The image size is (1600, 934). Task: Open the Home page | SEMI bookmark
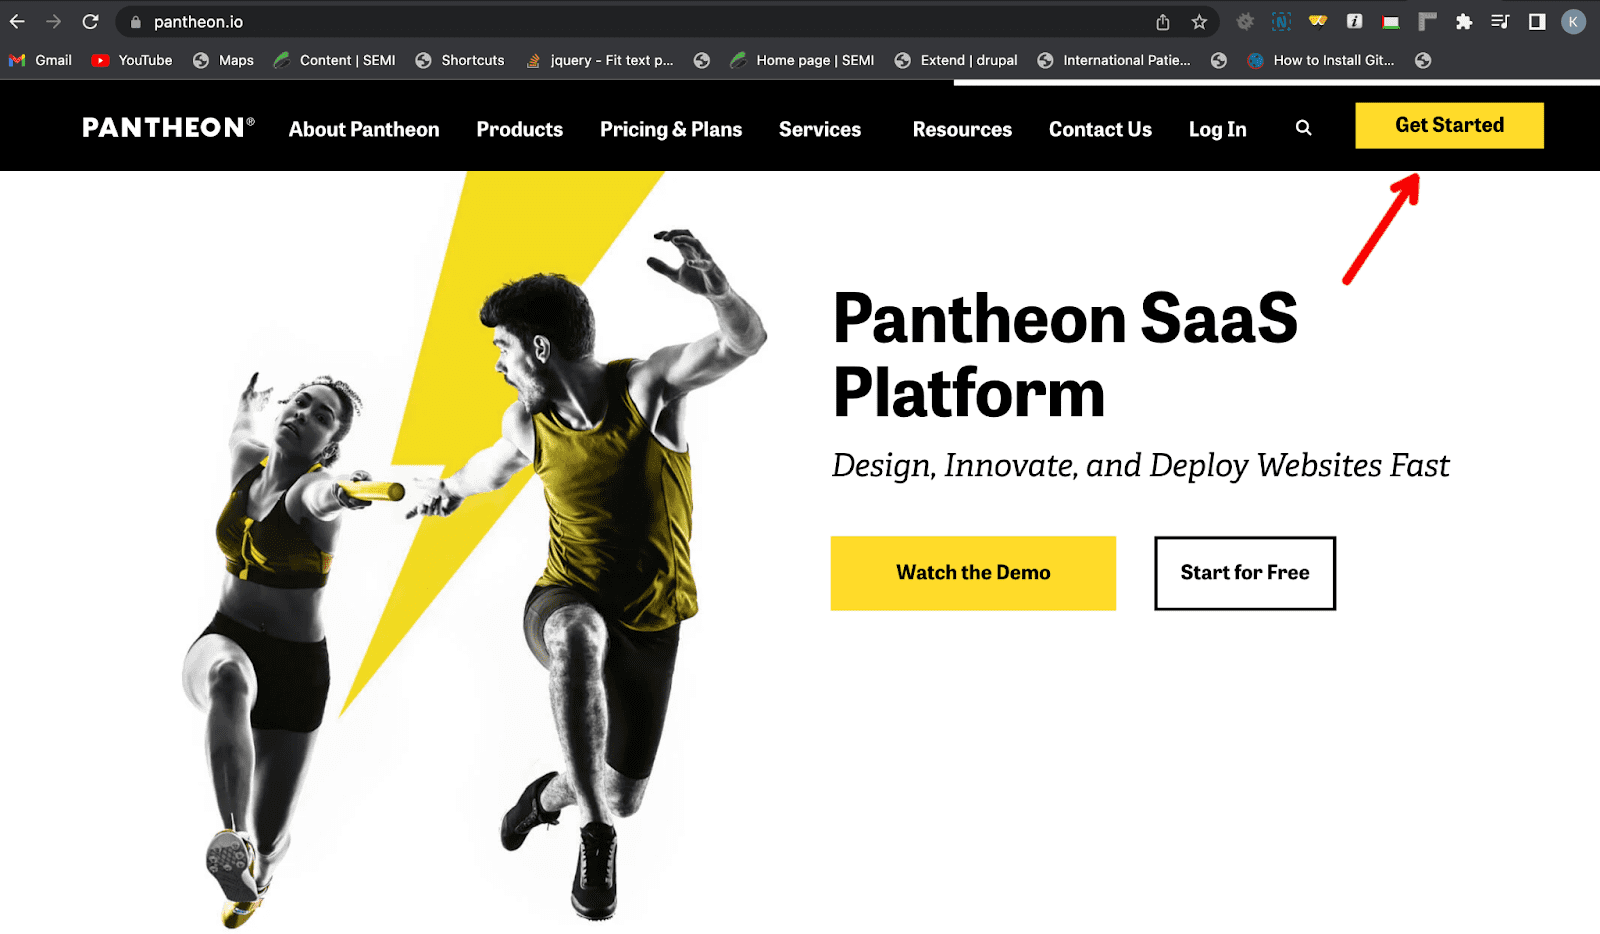click(x=802, y=60)
